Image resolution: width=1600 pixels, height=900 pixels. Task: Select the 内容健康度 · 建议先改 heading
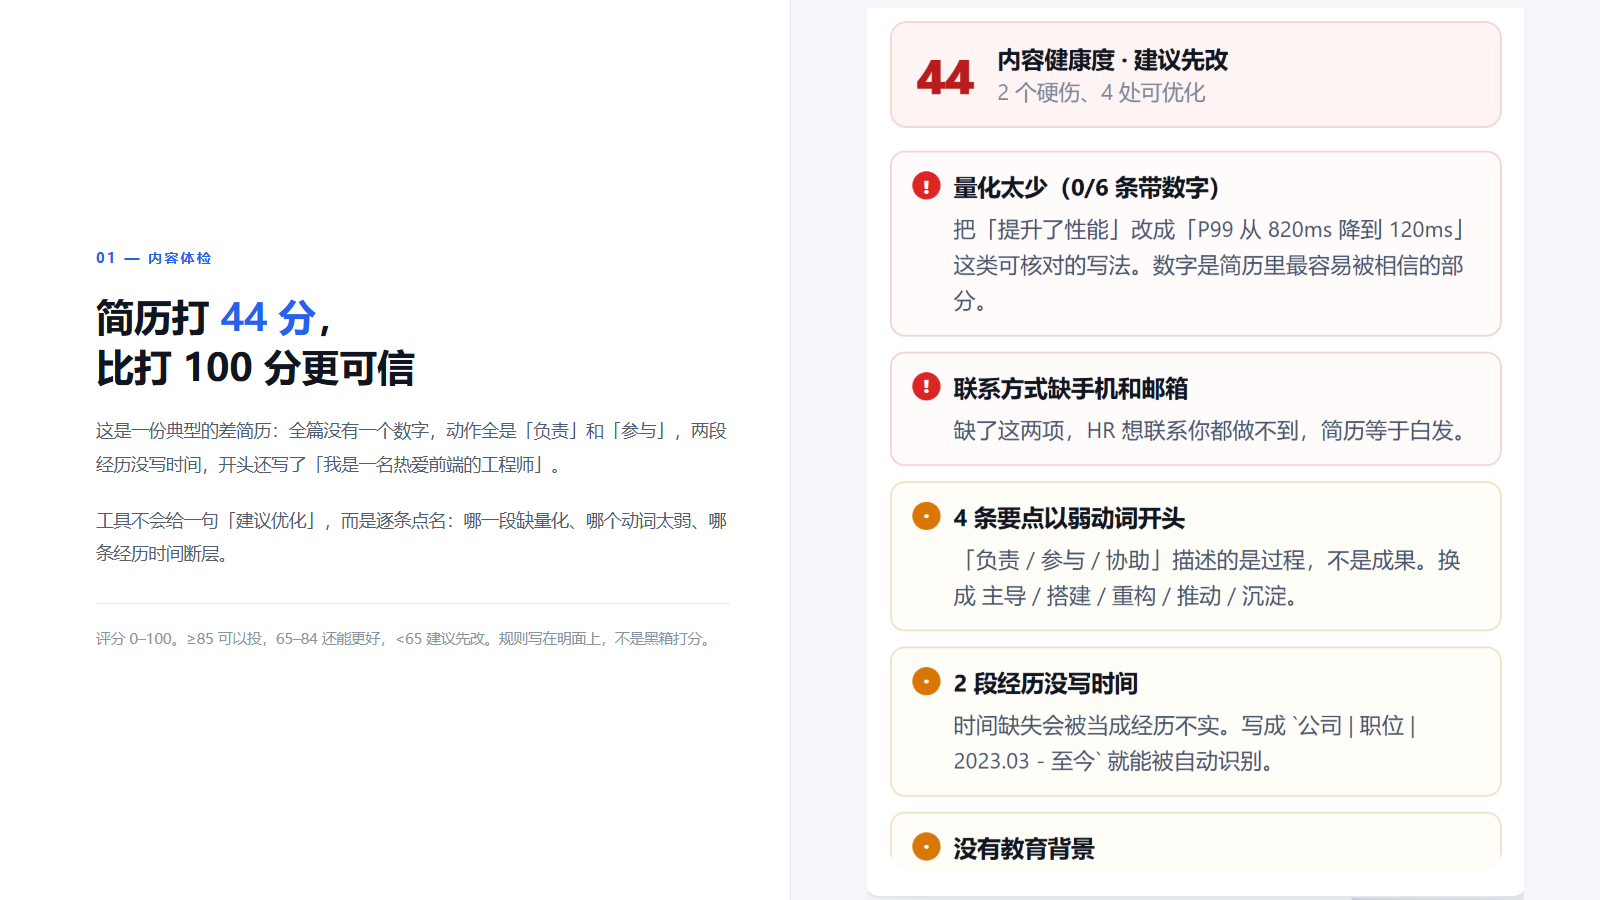[1112, 60]
